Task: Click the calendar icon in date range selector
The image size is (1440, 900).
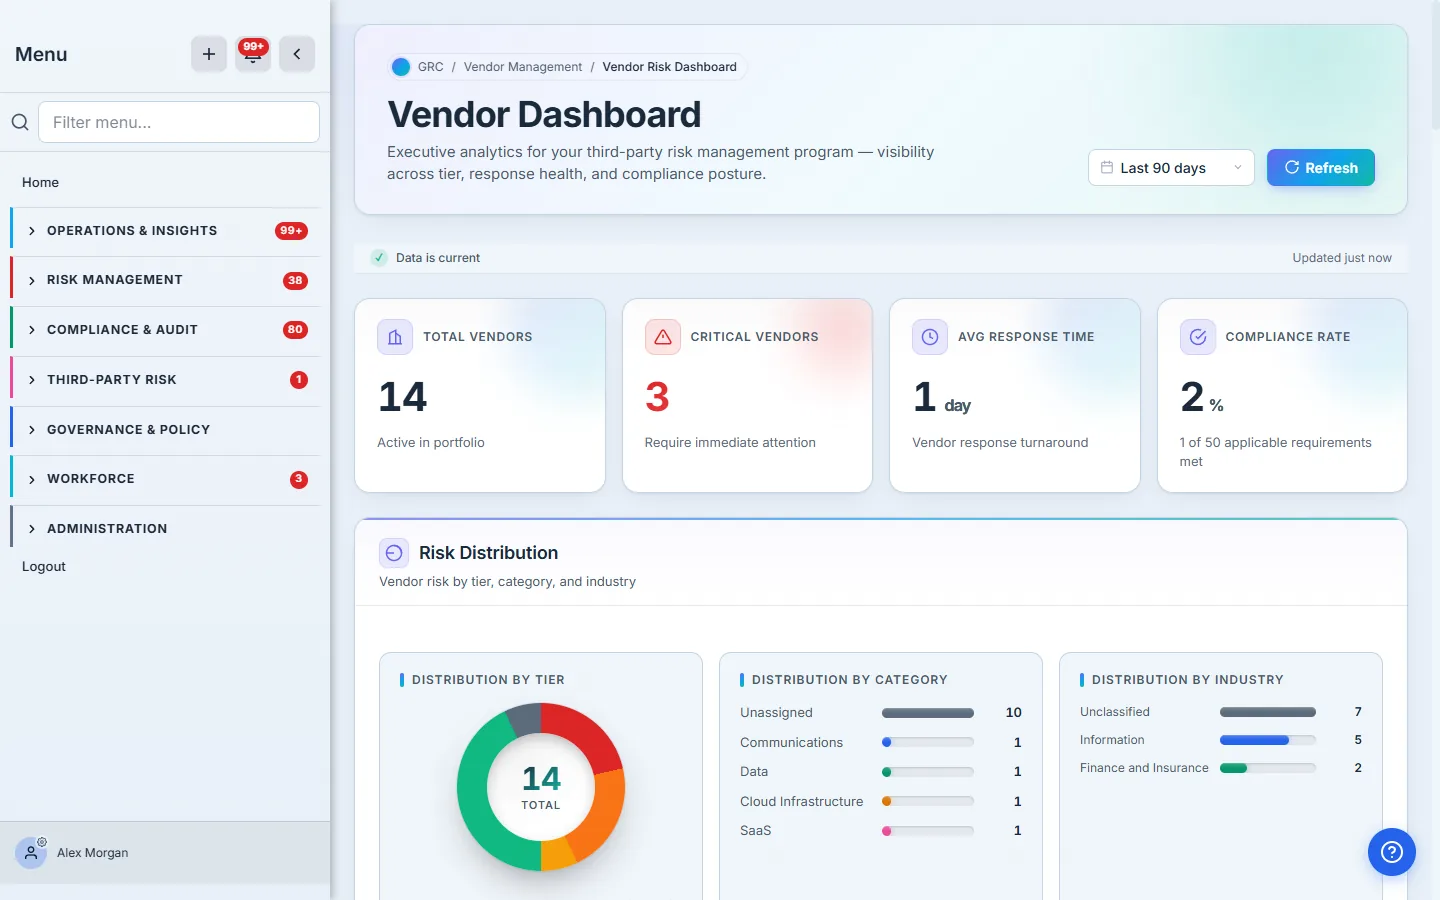Action: (1107, 167)
